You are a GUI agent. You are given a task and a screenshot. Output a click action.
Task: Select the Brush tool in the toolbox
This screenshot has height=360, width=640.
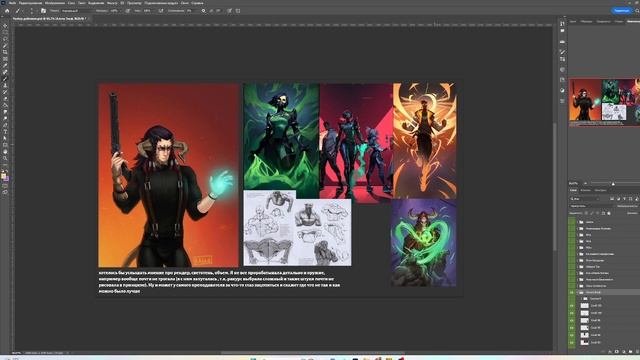coord(5,78)
